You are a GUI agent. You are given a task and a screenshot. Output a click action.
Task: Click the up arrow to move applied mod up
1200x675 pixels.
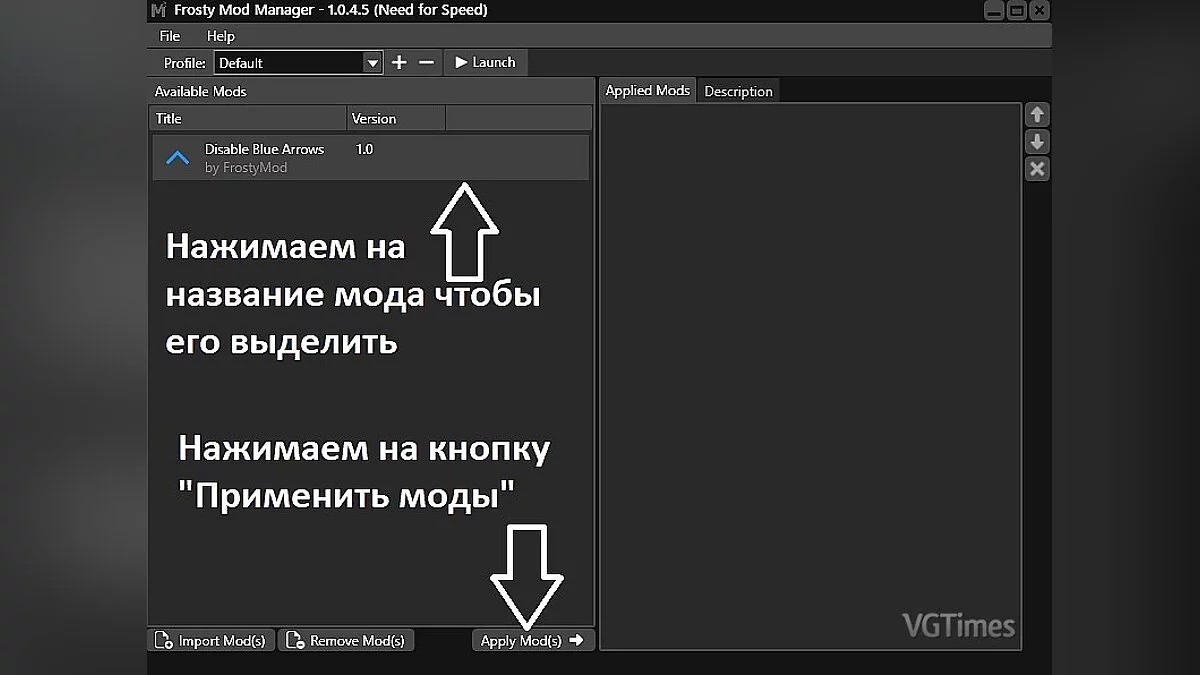(1037, 114)
